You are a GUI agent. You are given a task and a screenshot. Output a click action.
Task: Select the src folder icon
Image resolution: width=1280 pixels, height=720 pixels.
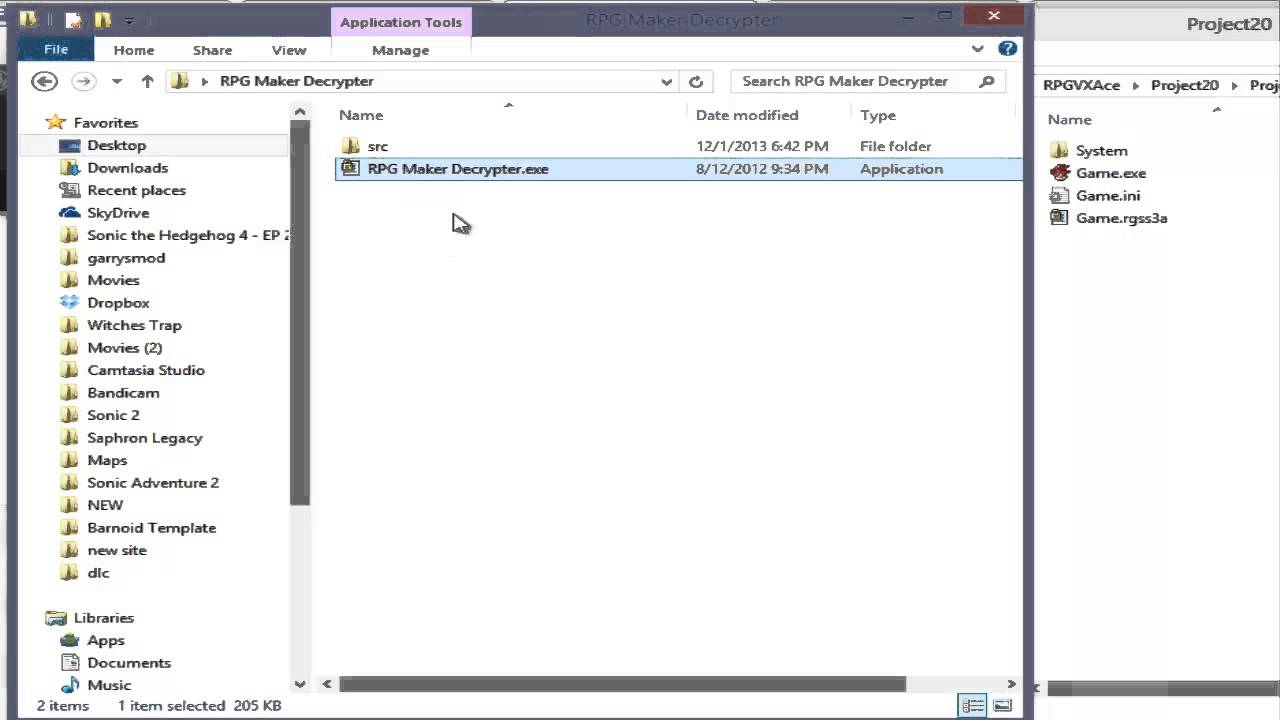click(x=350, y=146)
